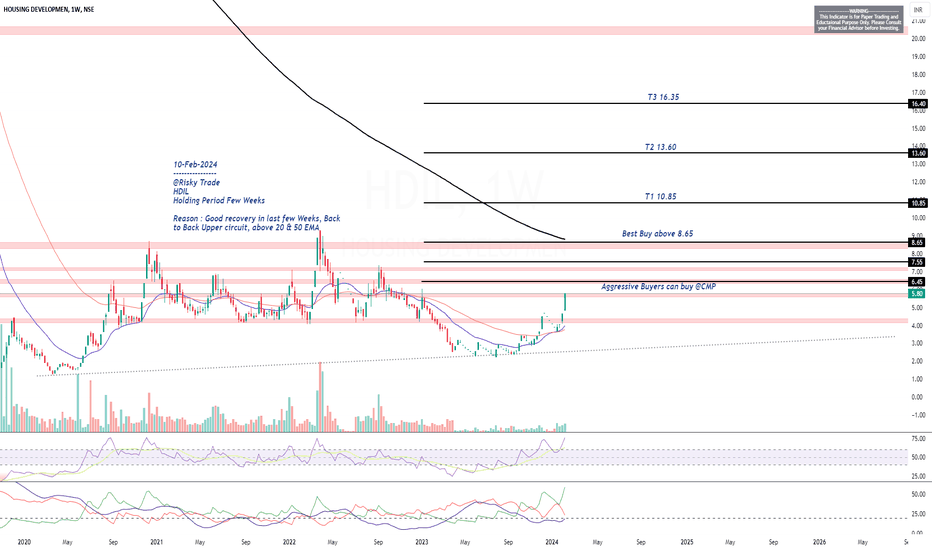Click the 2025 label on time axis

click(687, 542)
